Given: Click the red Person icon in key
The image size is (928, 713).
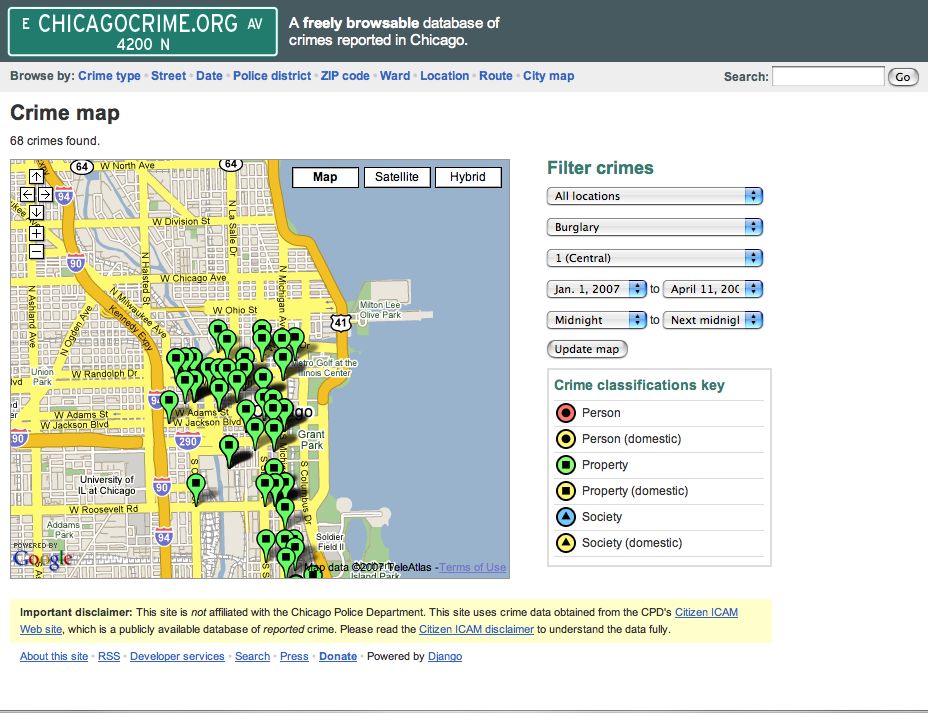Looking at the screenshot, I should [x=566, y=413].
